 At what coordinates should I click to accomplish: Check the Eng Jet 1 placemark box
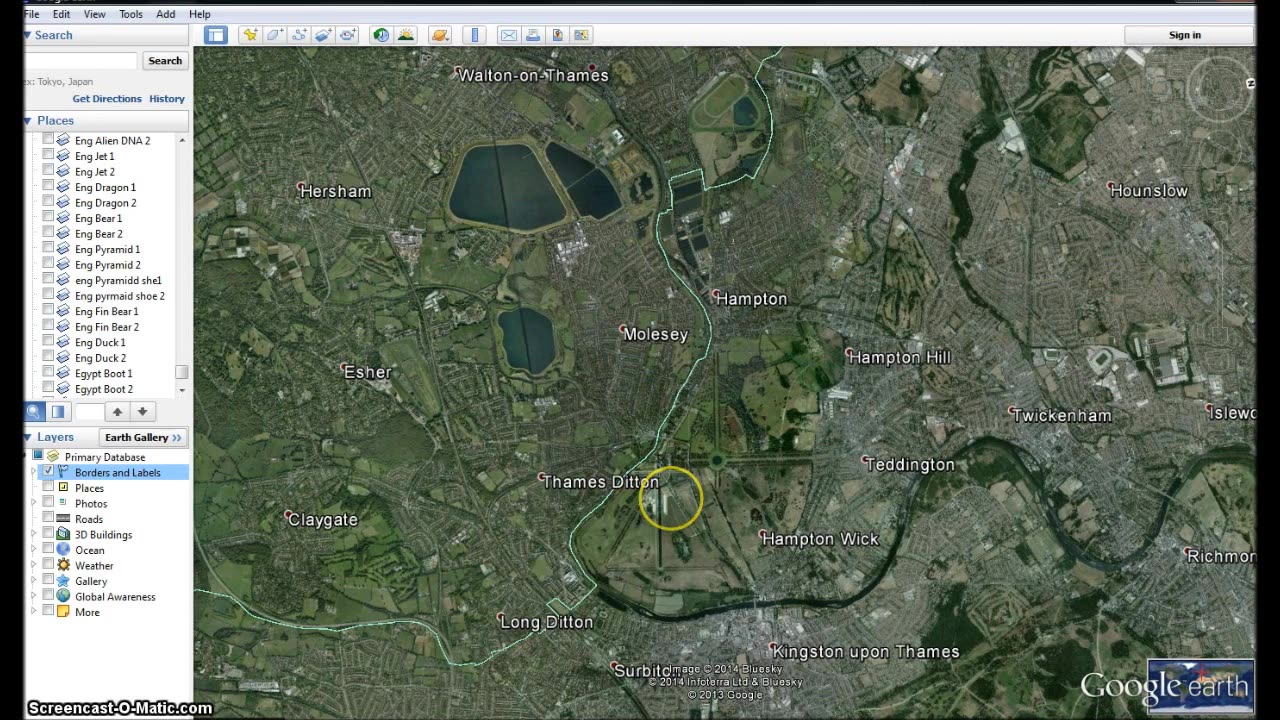tap(48, 155)
